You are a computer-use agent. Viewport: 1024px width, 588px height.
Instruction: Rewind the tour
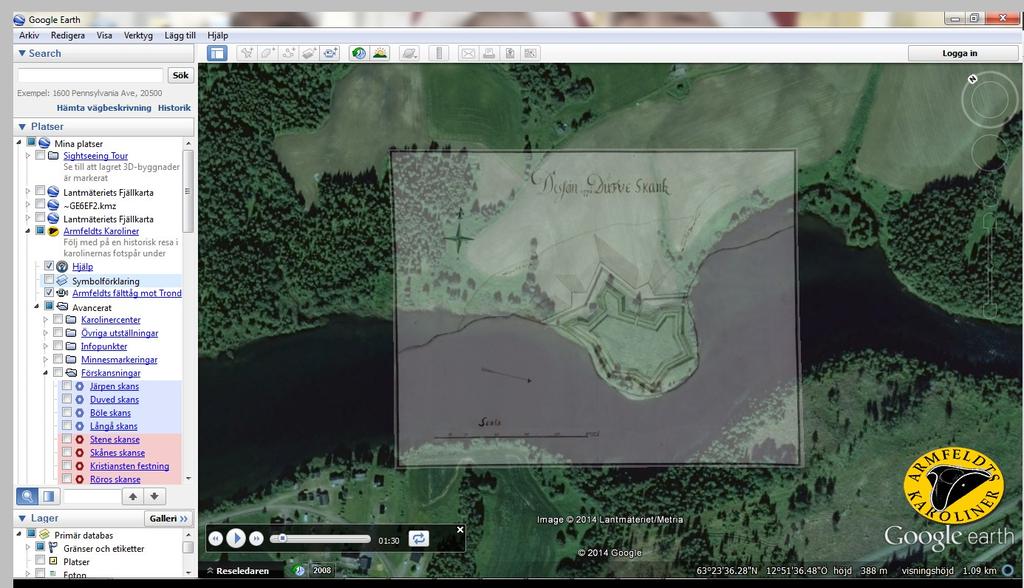coord(216,539)
